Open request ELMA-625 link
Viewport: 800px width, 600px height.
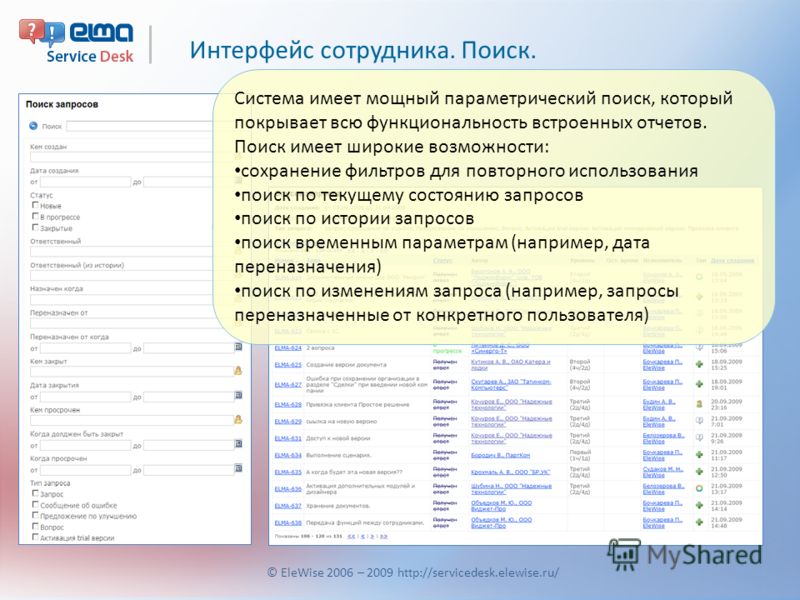[x=288, y=365]
